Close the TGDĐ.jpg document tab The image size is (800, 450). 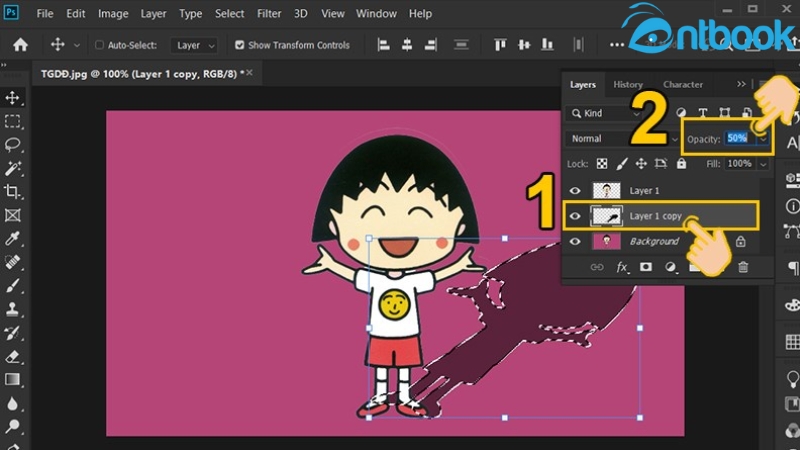(249, 73)
